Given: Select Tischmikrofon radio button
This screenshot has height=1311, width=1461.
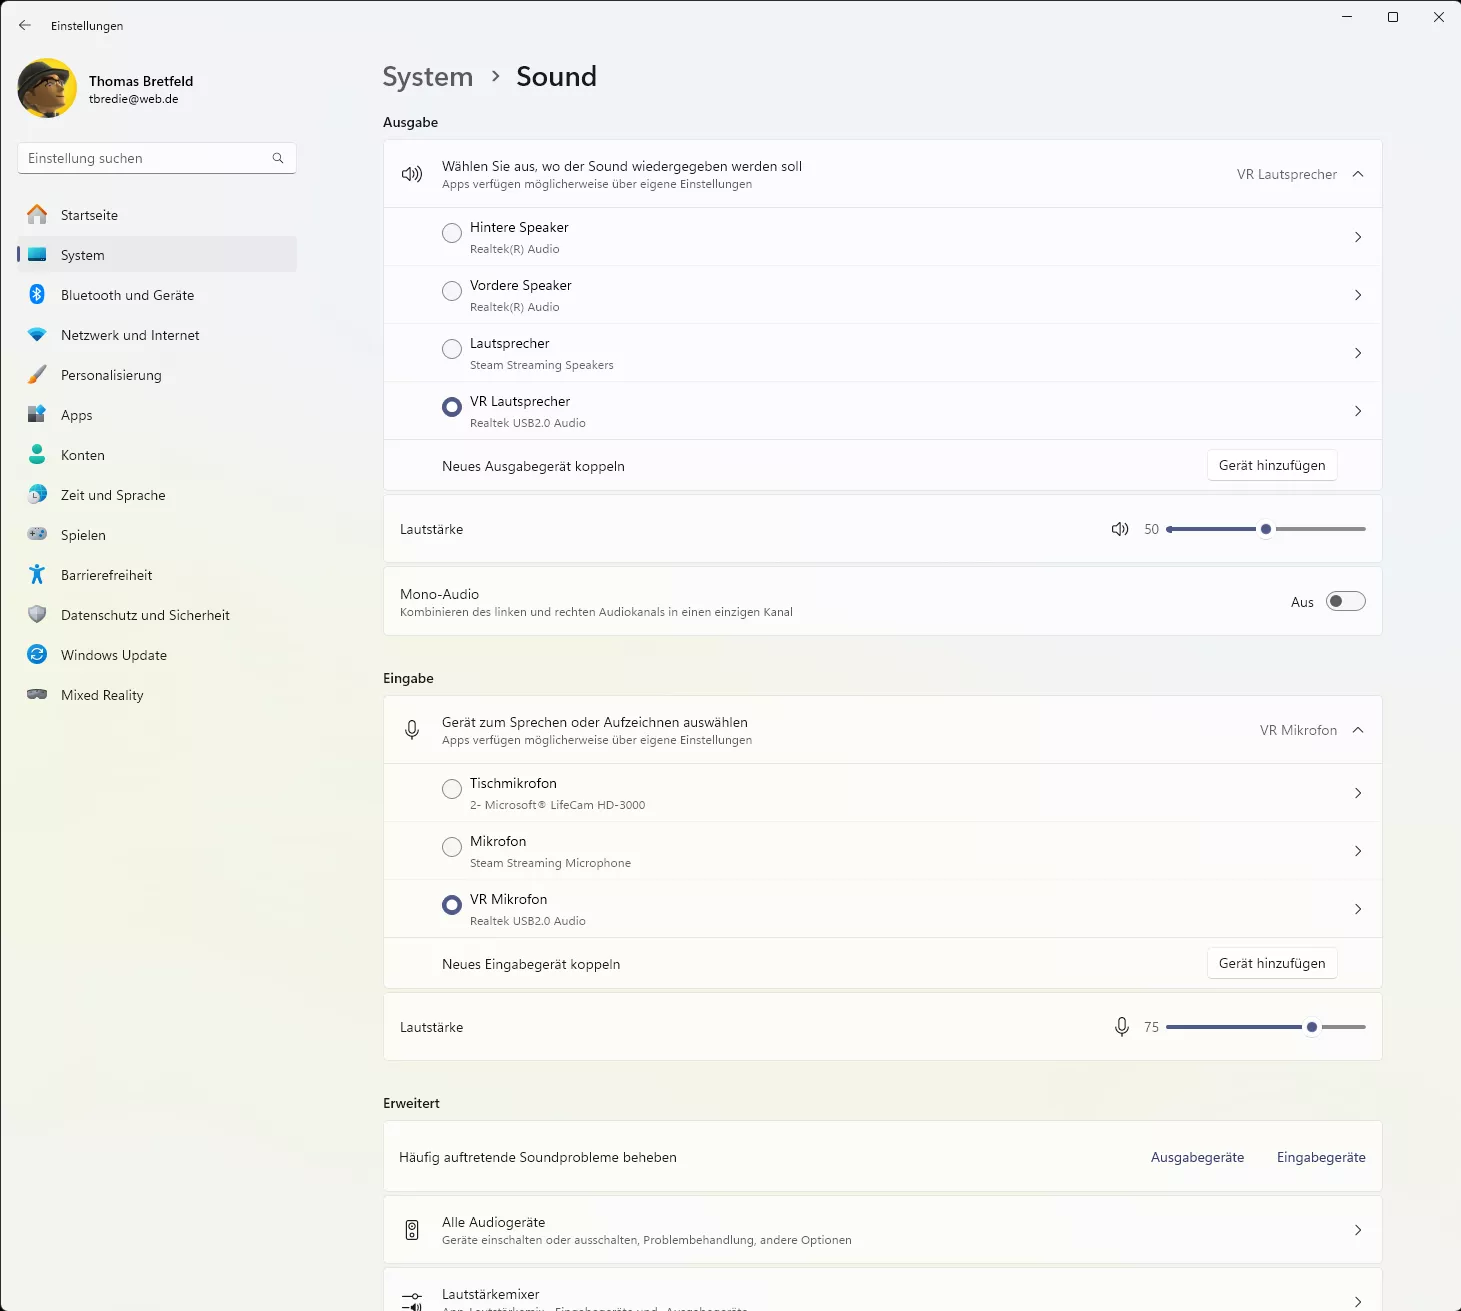Looking at the screenshot, I should point(452,789).
